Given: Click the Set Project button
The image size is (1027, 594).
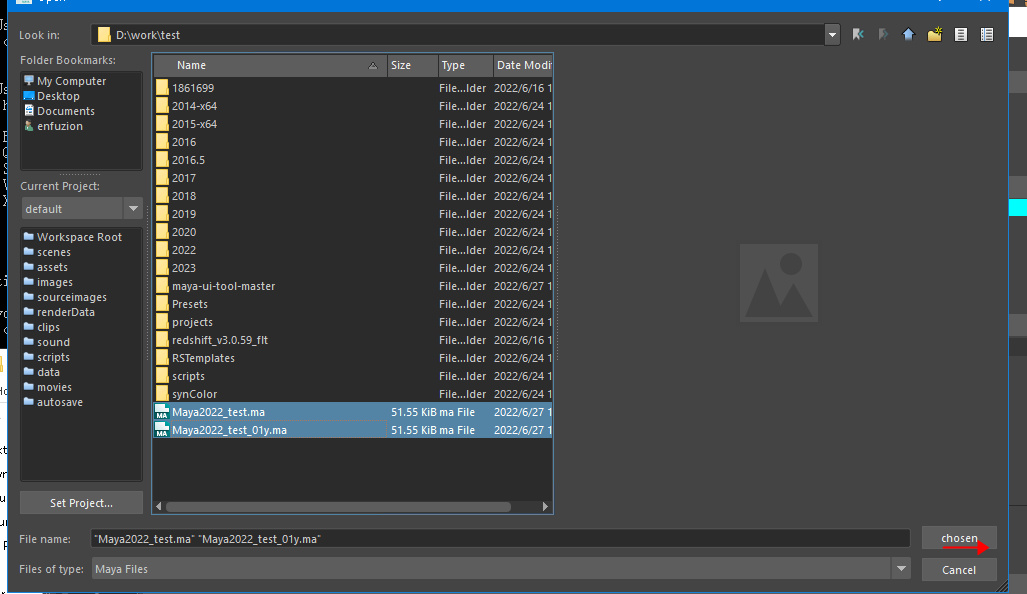Looking at the screenshot, I should 81,502.
